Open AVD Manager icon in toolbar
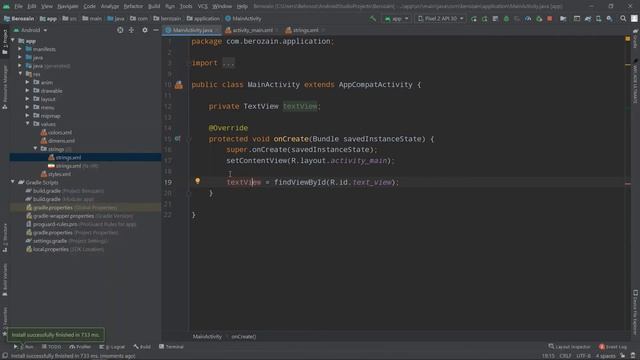Screen dimensions: 640x360 coord(598,19)
